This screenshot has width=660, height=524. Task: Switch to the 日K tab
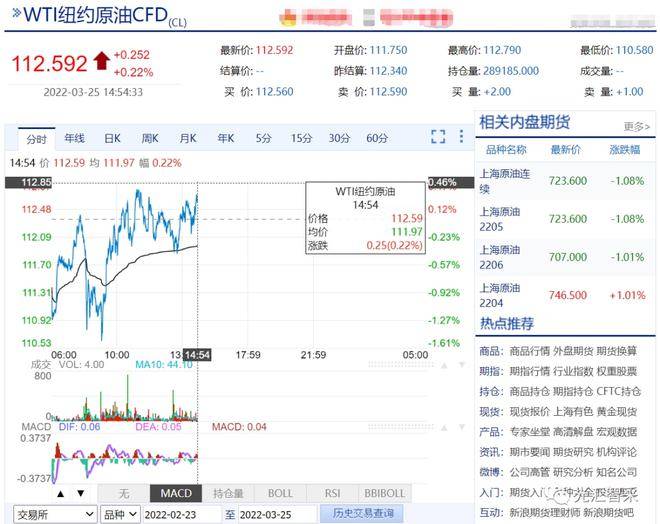pos(112,138)
